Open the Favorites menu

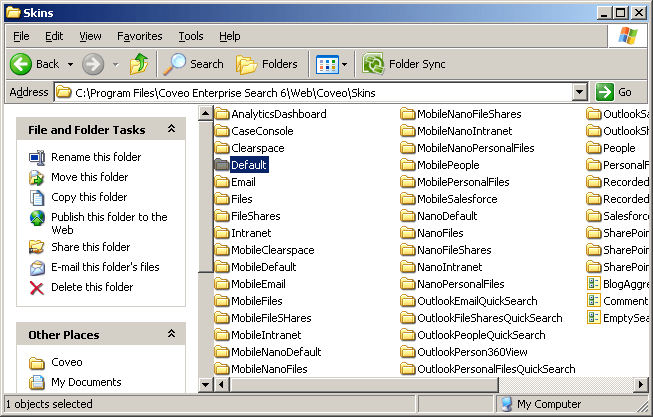(140, 36)
